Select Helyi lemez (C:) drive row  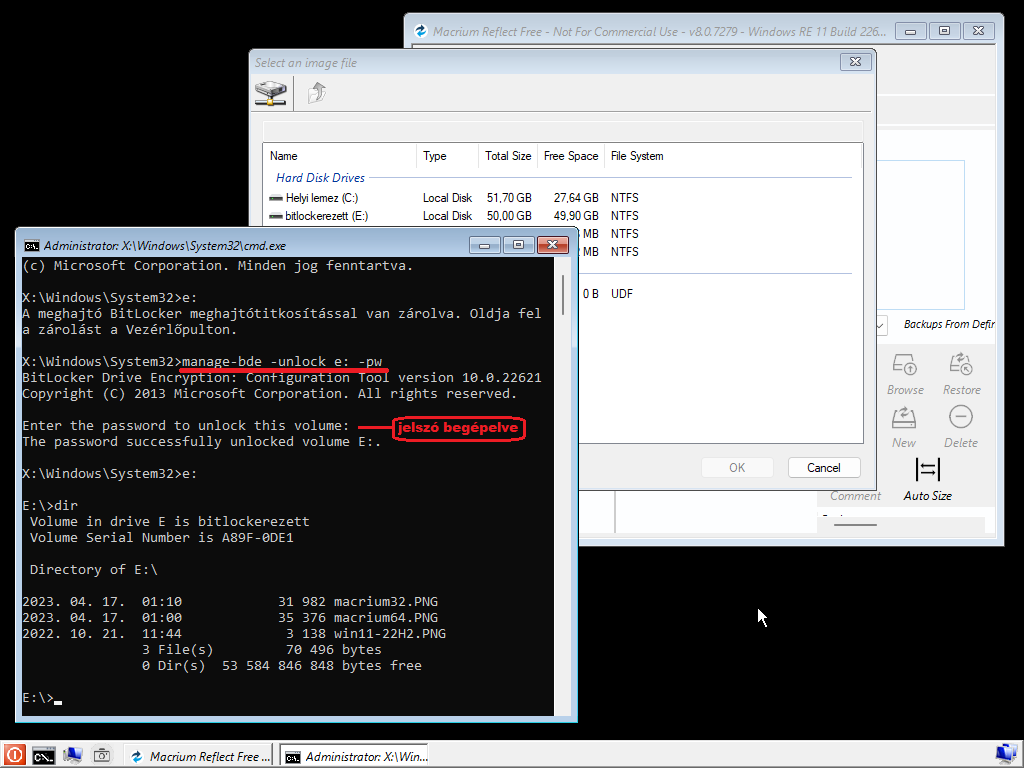[x=559, y=198]
